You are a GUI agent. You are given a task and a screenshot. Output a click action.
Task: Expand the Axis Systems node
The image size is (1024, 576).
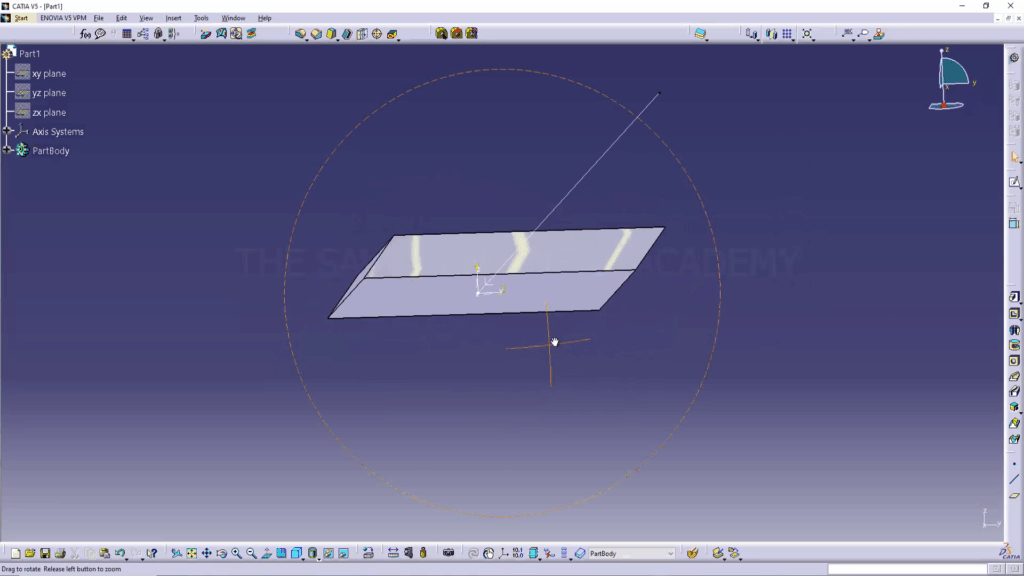click(x=8, y=131)
